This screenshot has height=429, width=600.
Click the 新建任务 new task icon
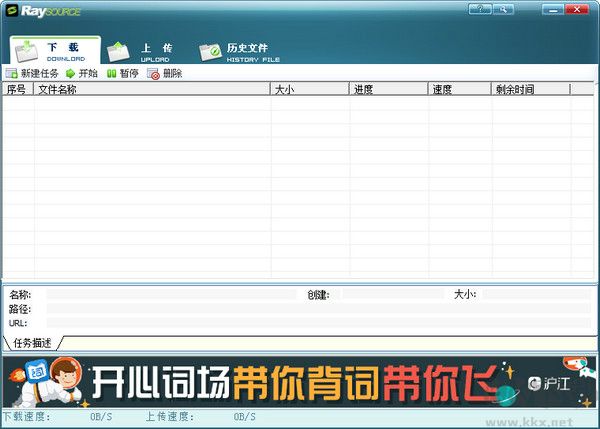click(11, 73)
